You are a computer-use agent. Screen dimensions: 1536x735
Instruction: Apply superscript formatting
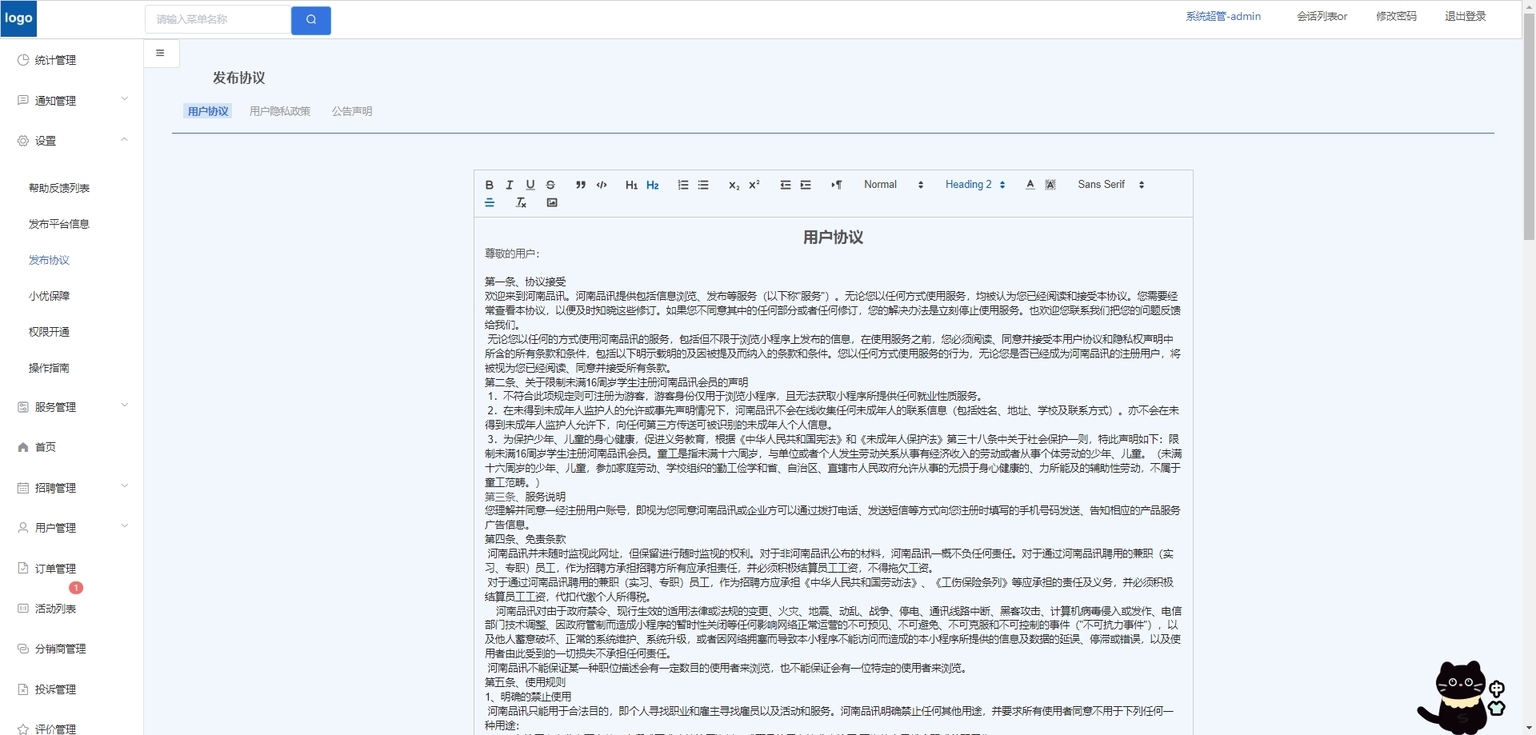click(754, 185)
